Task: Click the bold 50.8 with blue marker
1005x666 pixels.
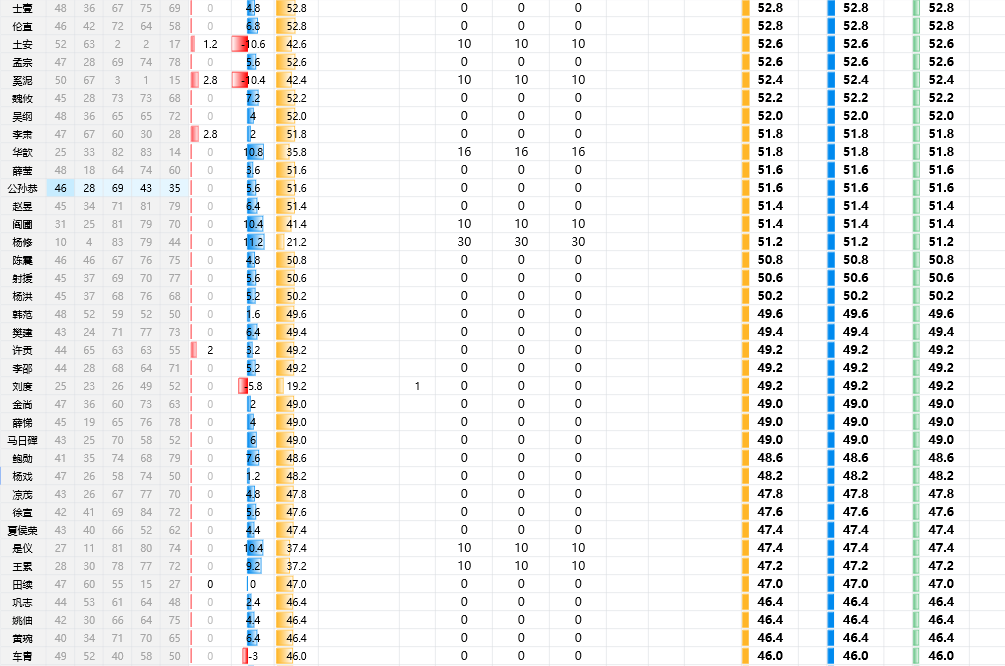Action: point(856,260)
